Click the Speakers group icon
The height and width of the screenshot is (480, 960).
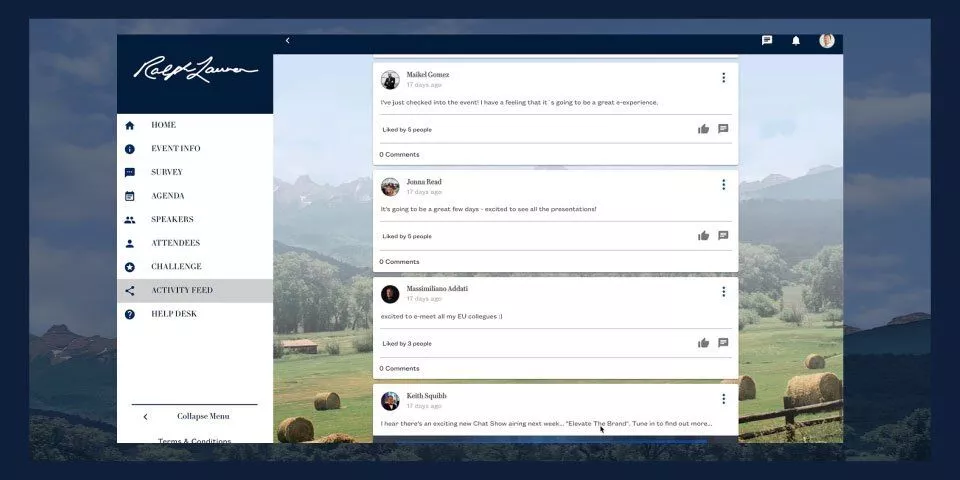130,220
